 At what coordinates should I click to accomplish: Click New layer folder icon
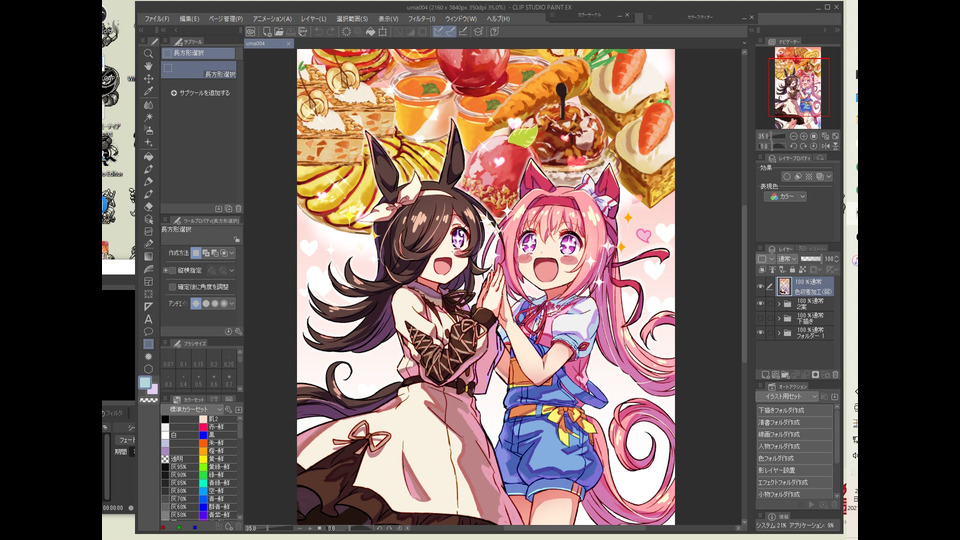tap(786, 374)
